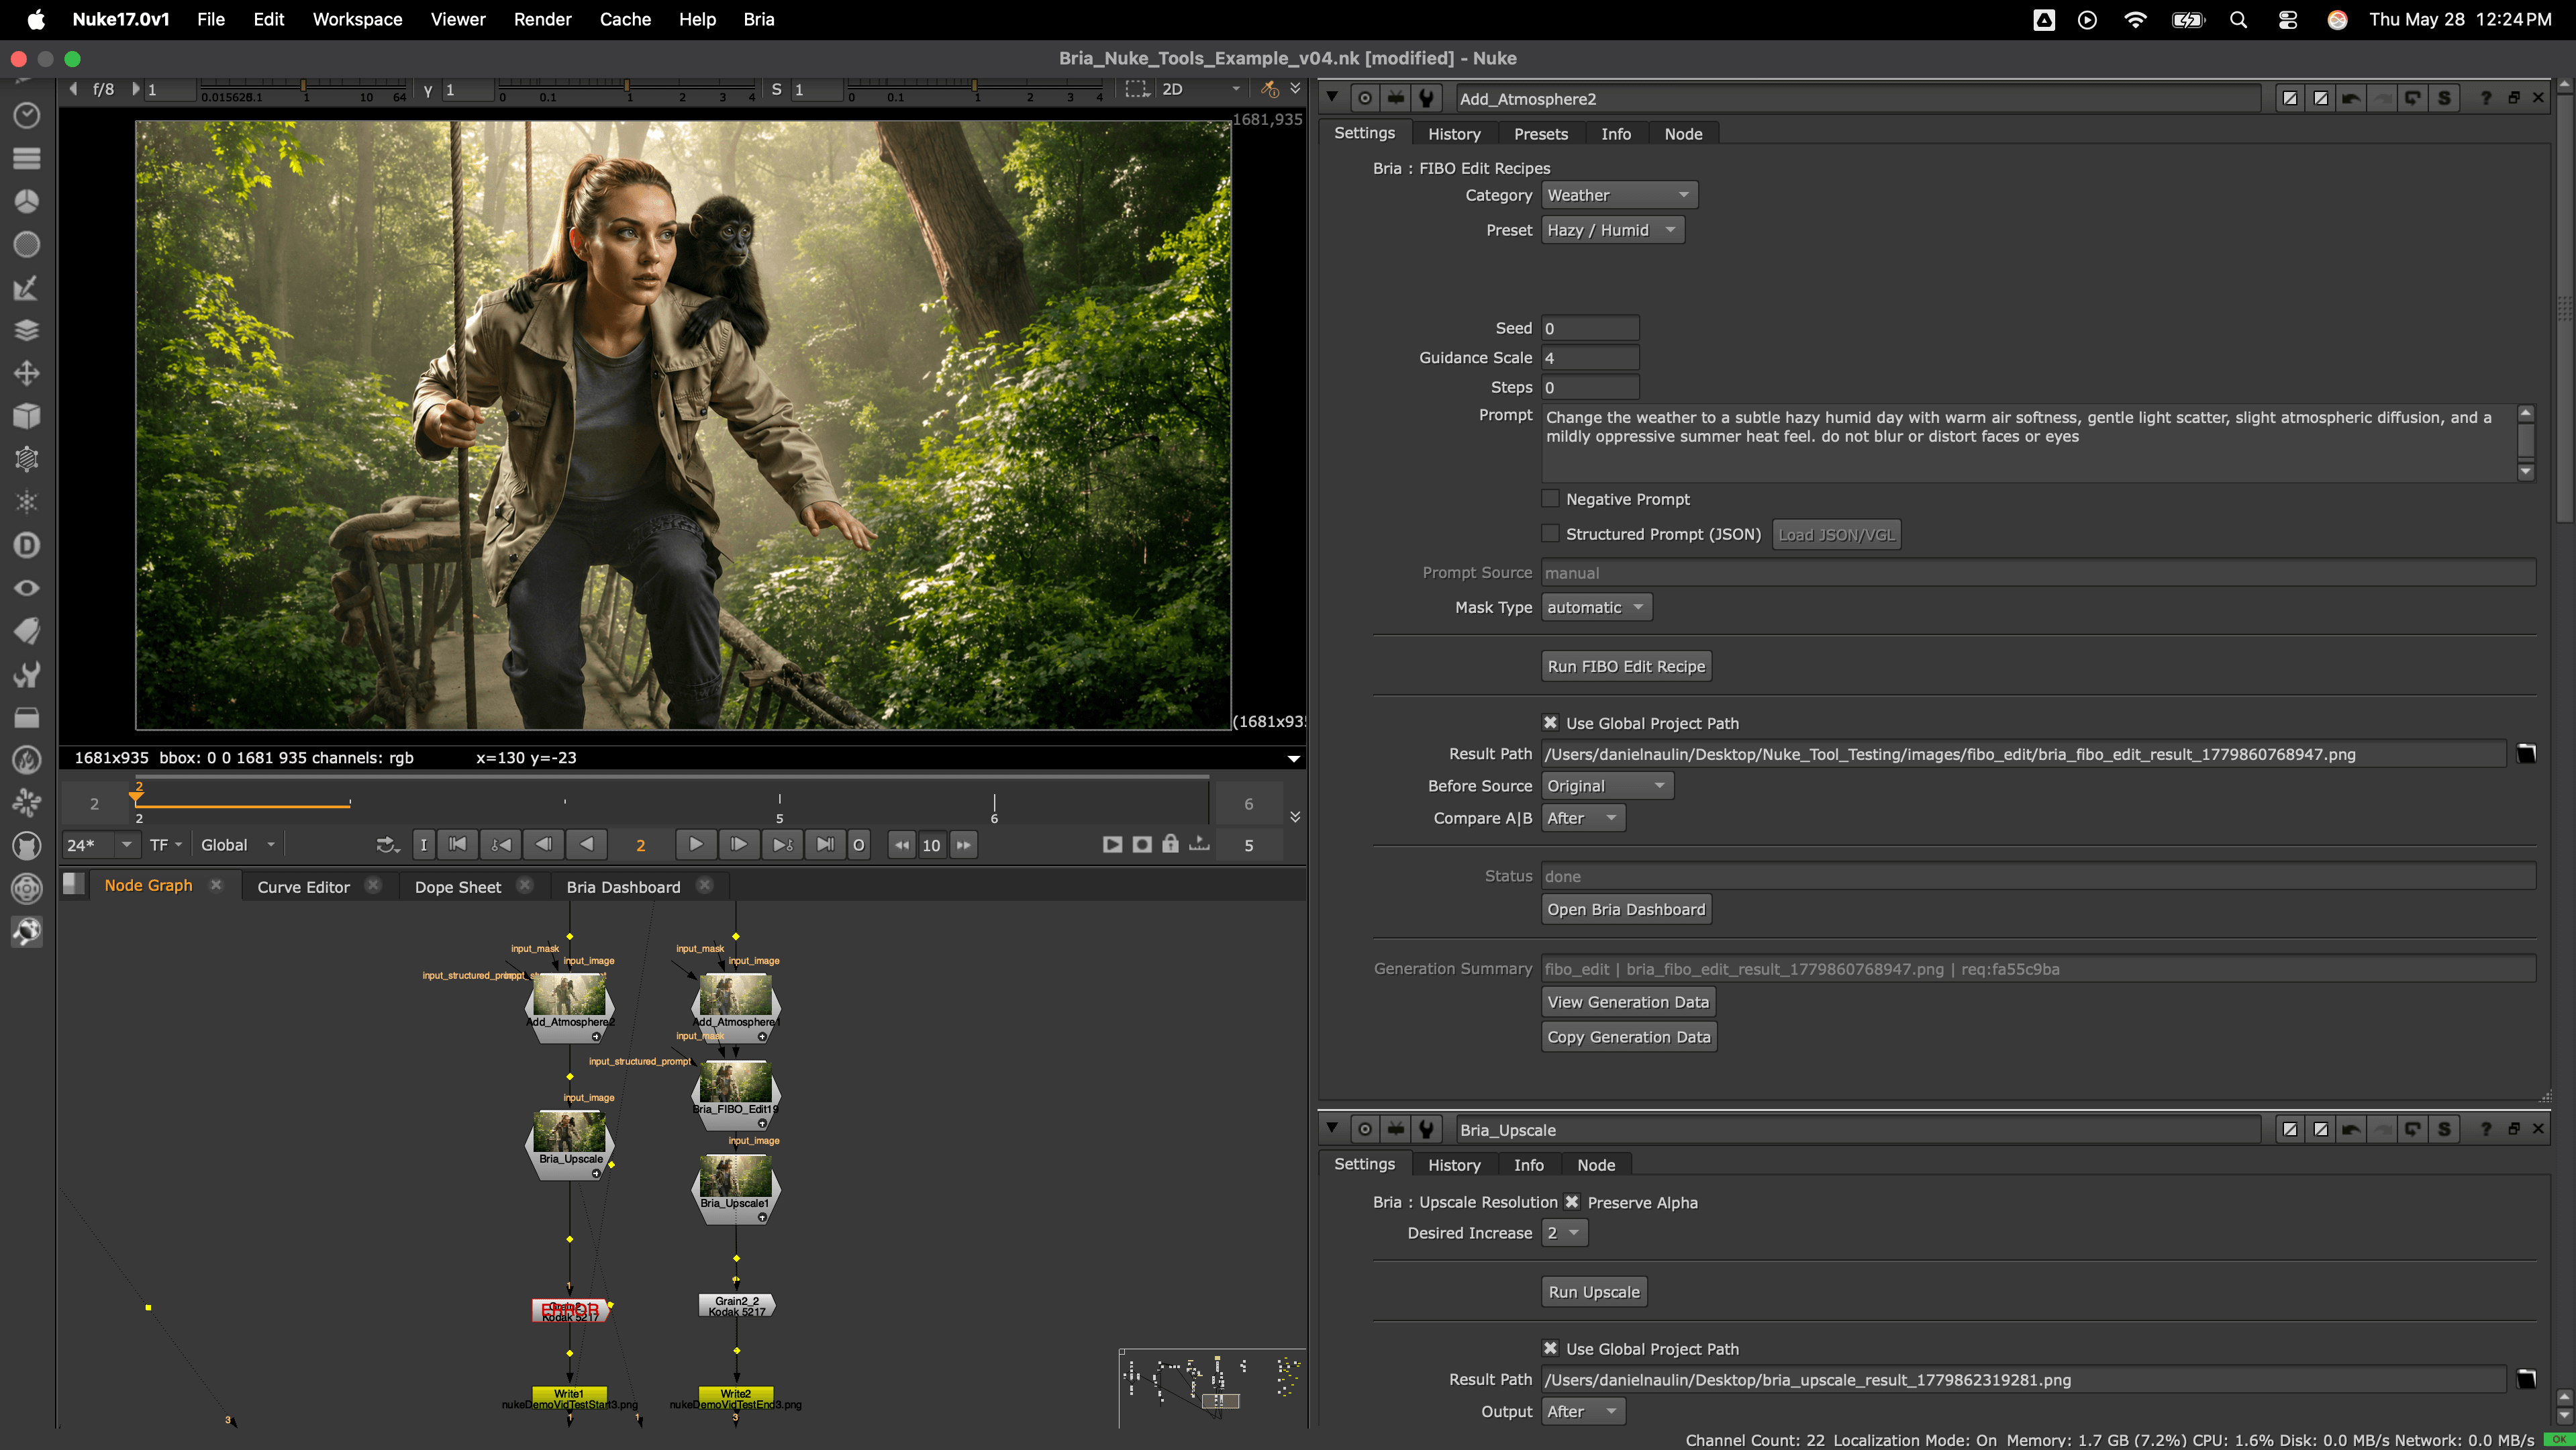Open the Compare A|B After dropdown
The image size is (2576, 1450).
click(1583, 818)
